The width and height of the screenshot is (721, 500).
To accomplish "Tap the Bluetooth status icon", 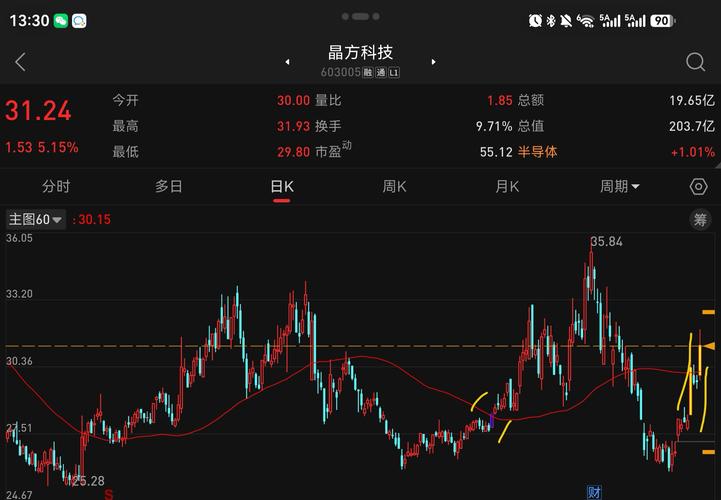I will 550,21.
